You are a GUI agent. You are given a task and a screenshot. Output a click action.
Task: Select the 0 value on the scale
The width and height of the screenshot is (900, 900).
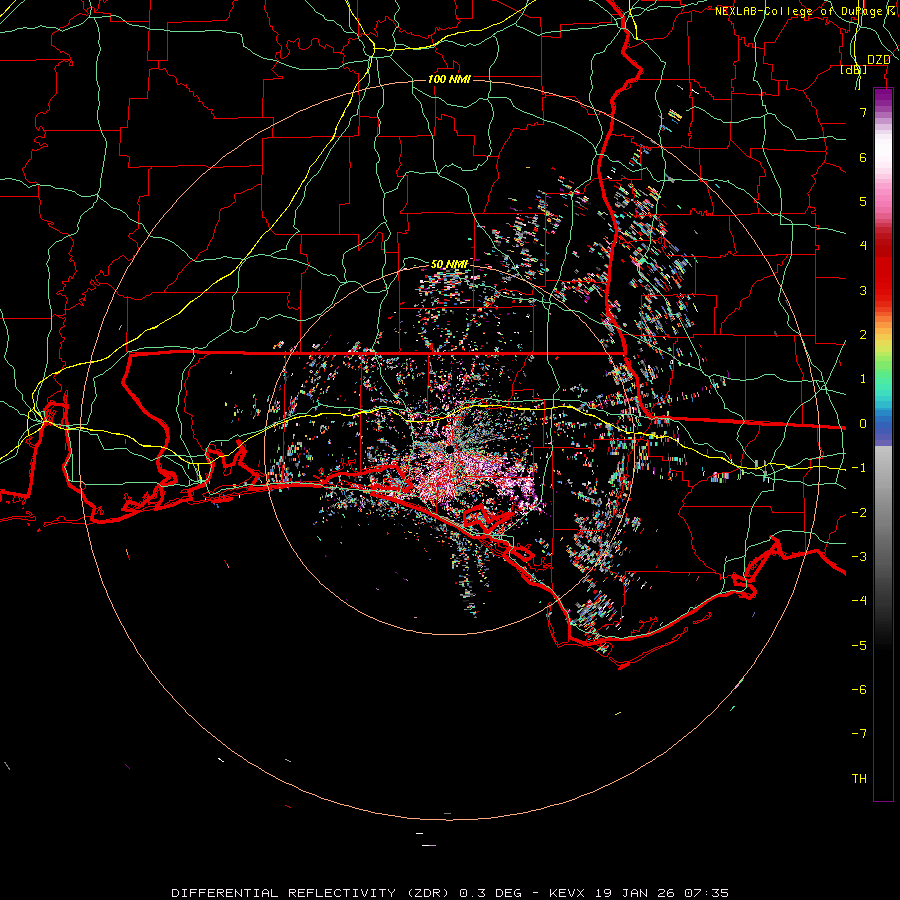pyautogui.click(x=863, y=423)
